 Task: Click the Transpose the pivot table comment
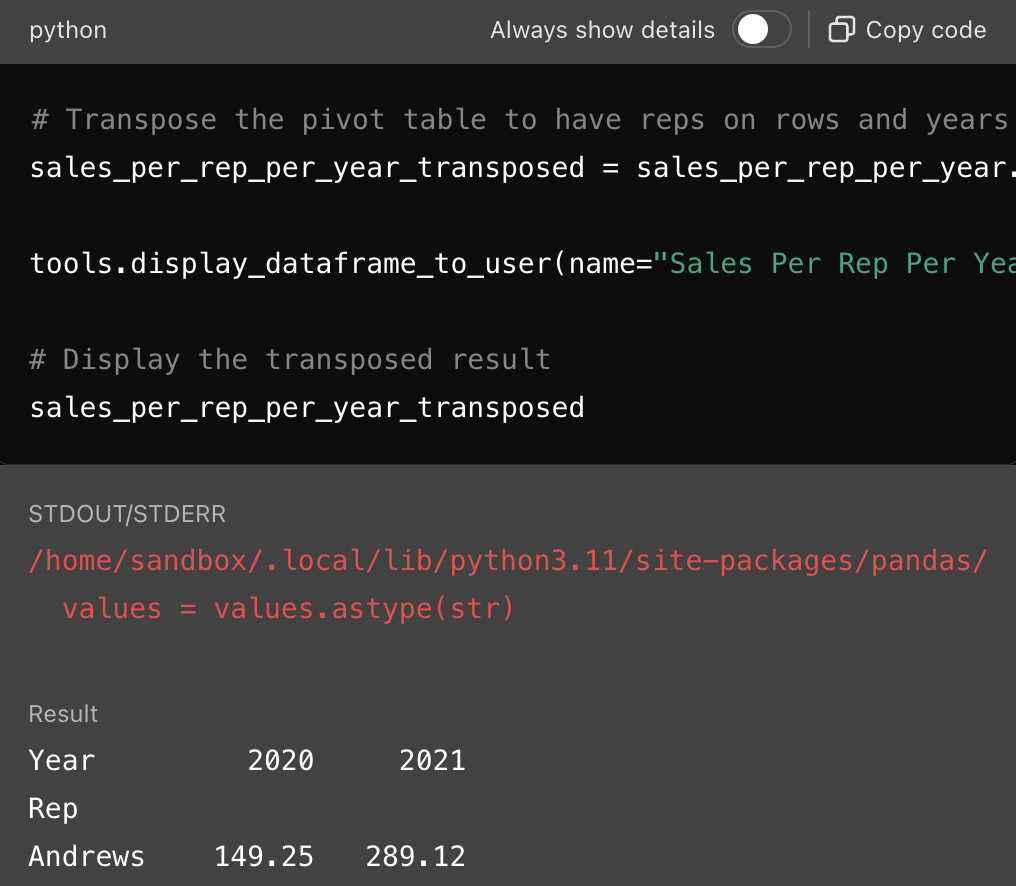(x=520, y=120)
